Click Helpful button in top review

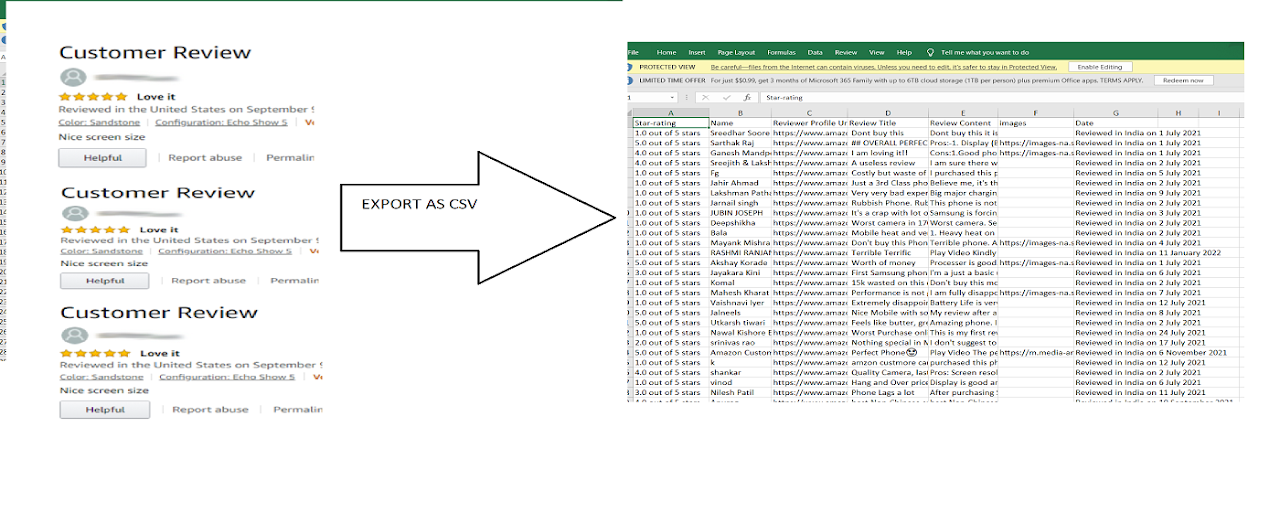tap(102, 157)
